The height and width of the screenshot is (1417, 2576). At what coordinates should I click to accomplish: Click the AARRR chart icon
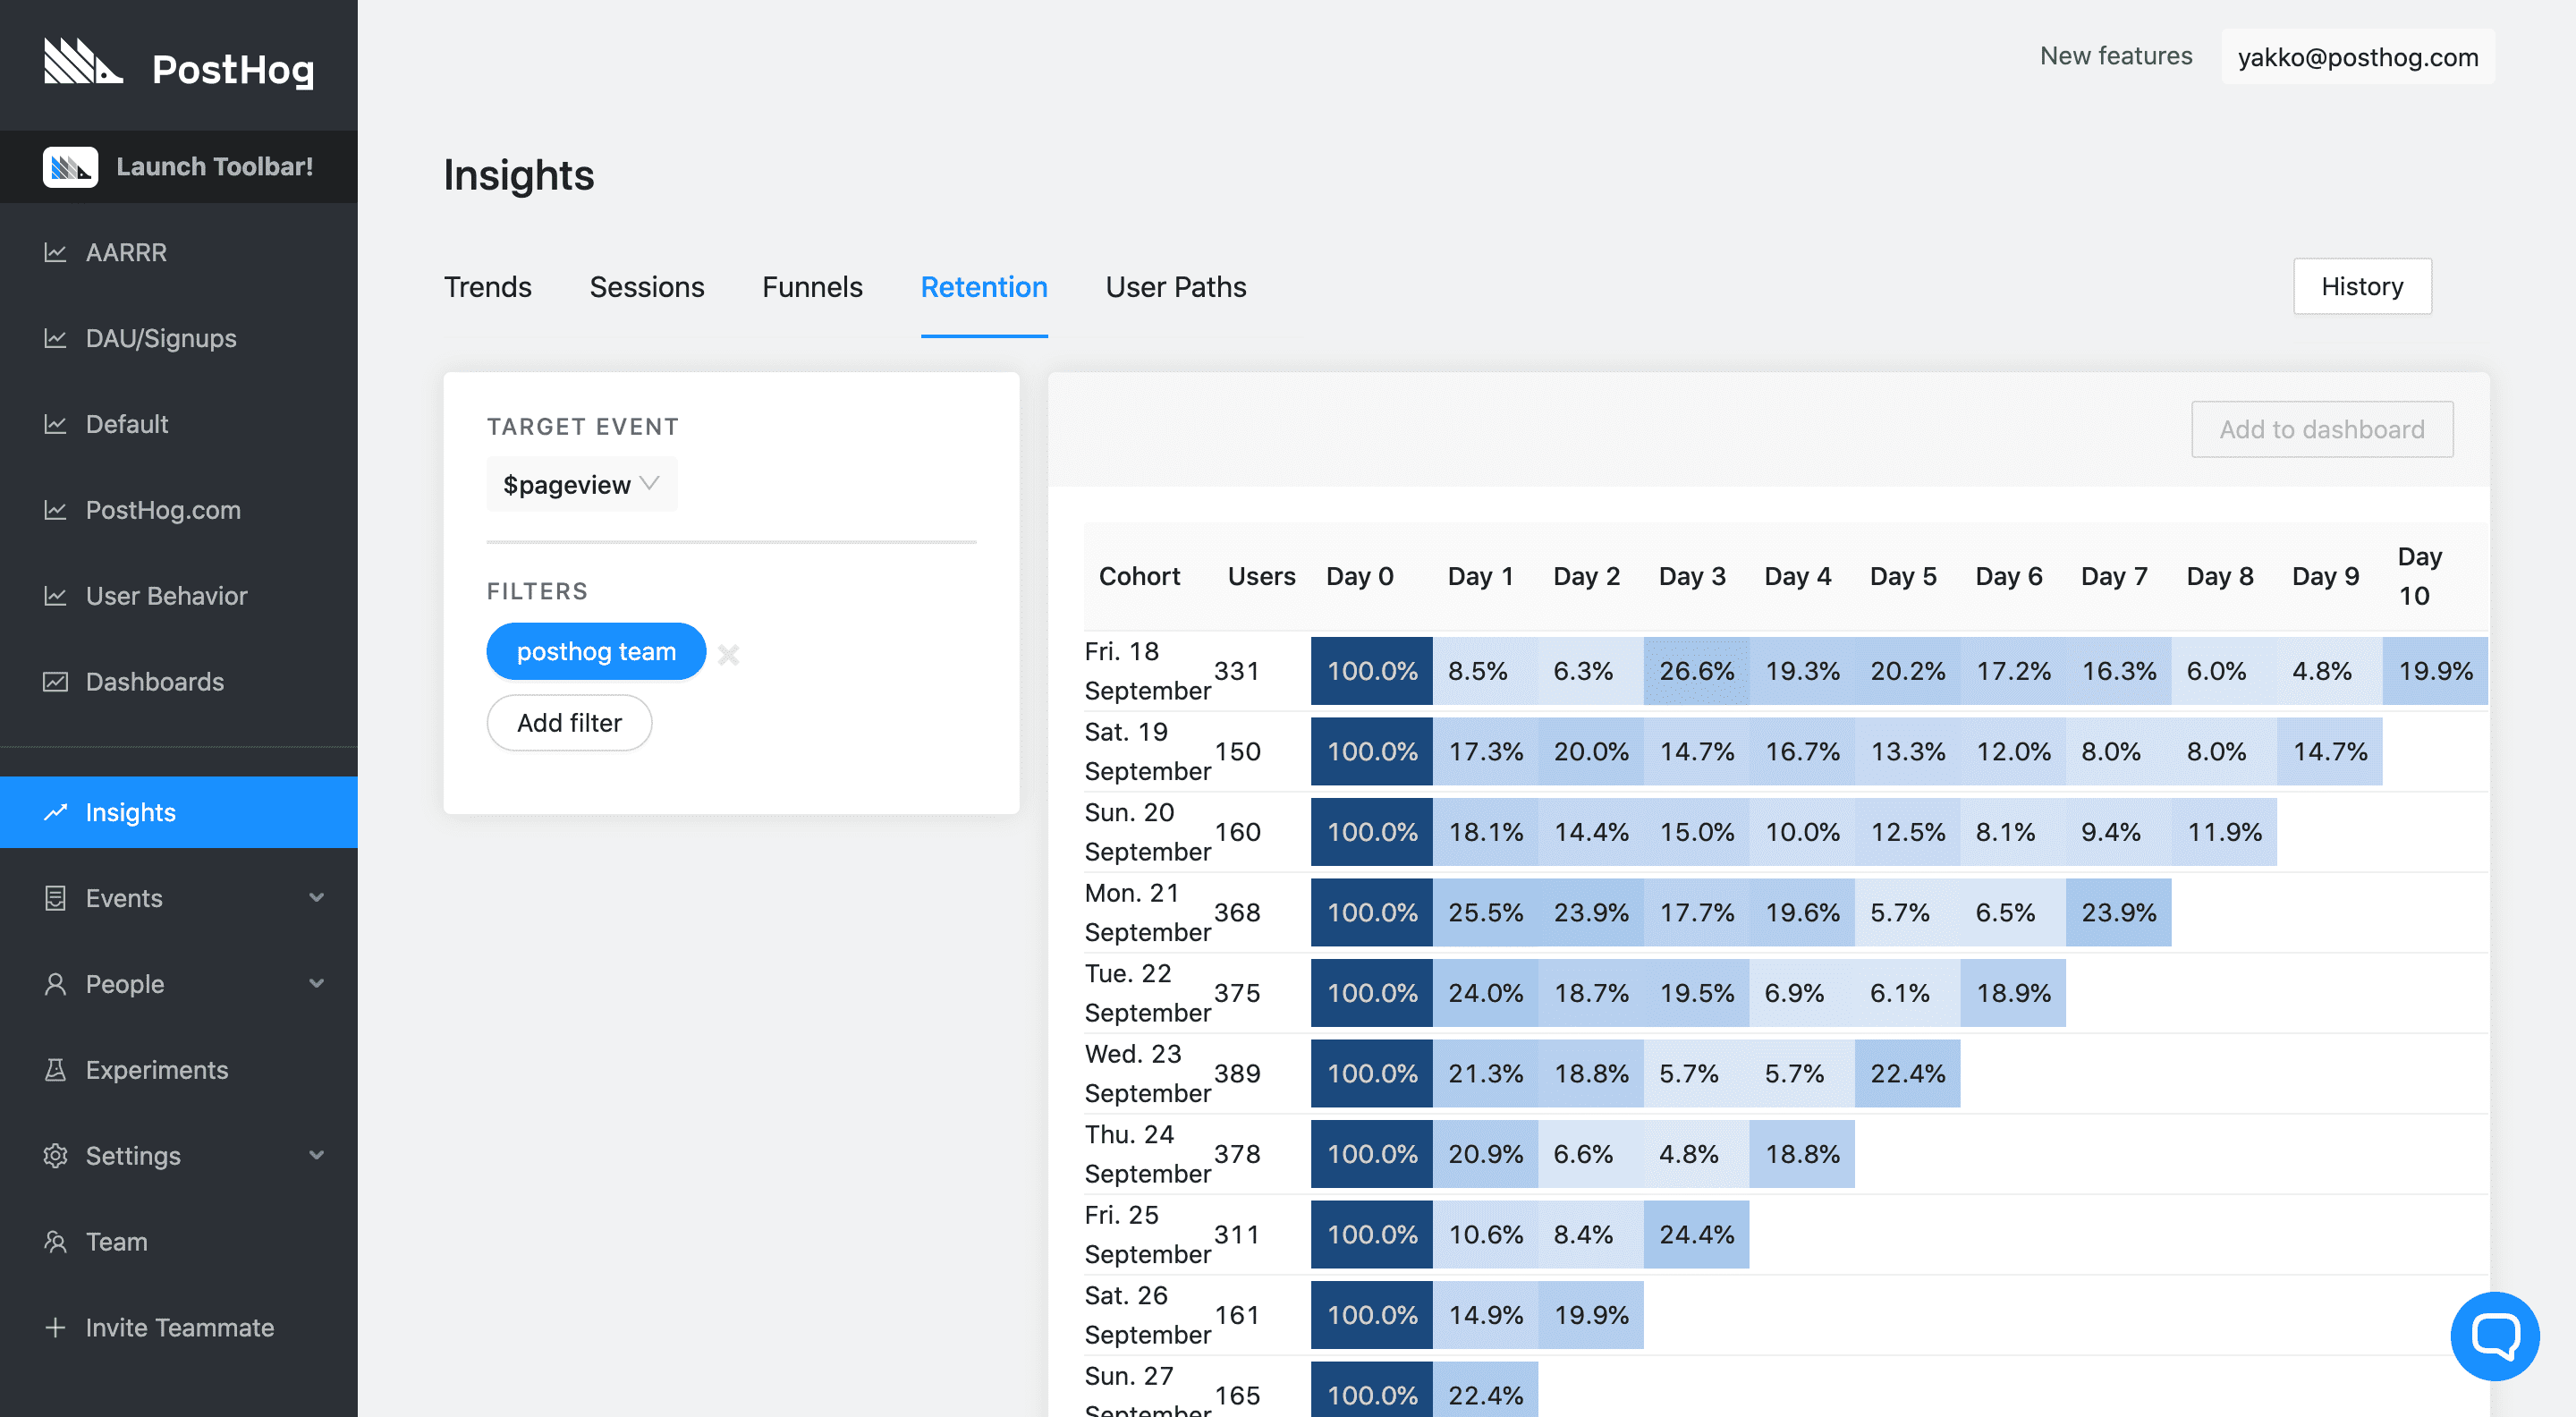click(x=55, y=252)
